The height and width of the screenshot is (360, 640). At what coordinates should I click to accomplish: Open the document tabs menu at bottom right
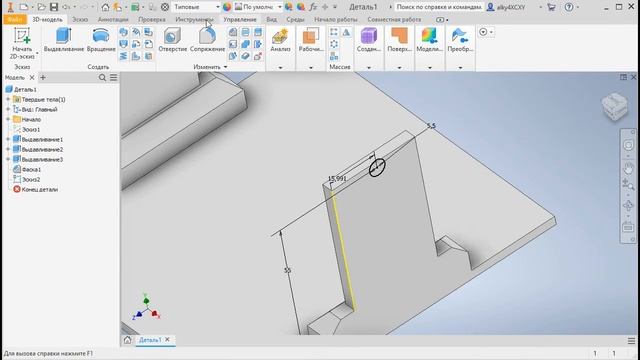coord(631,340)
